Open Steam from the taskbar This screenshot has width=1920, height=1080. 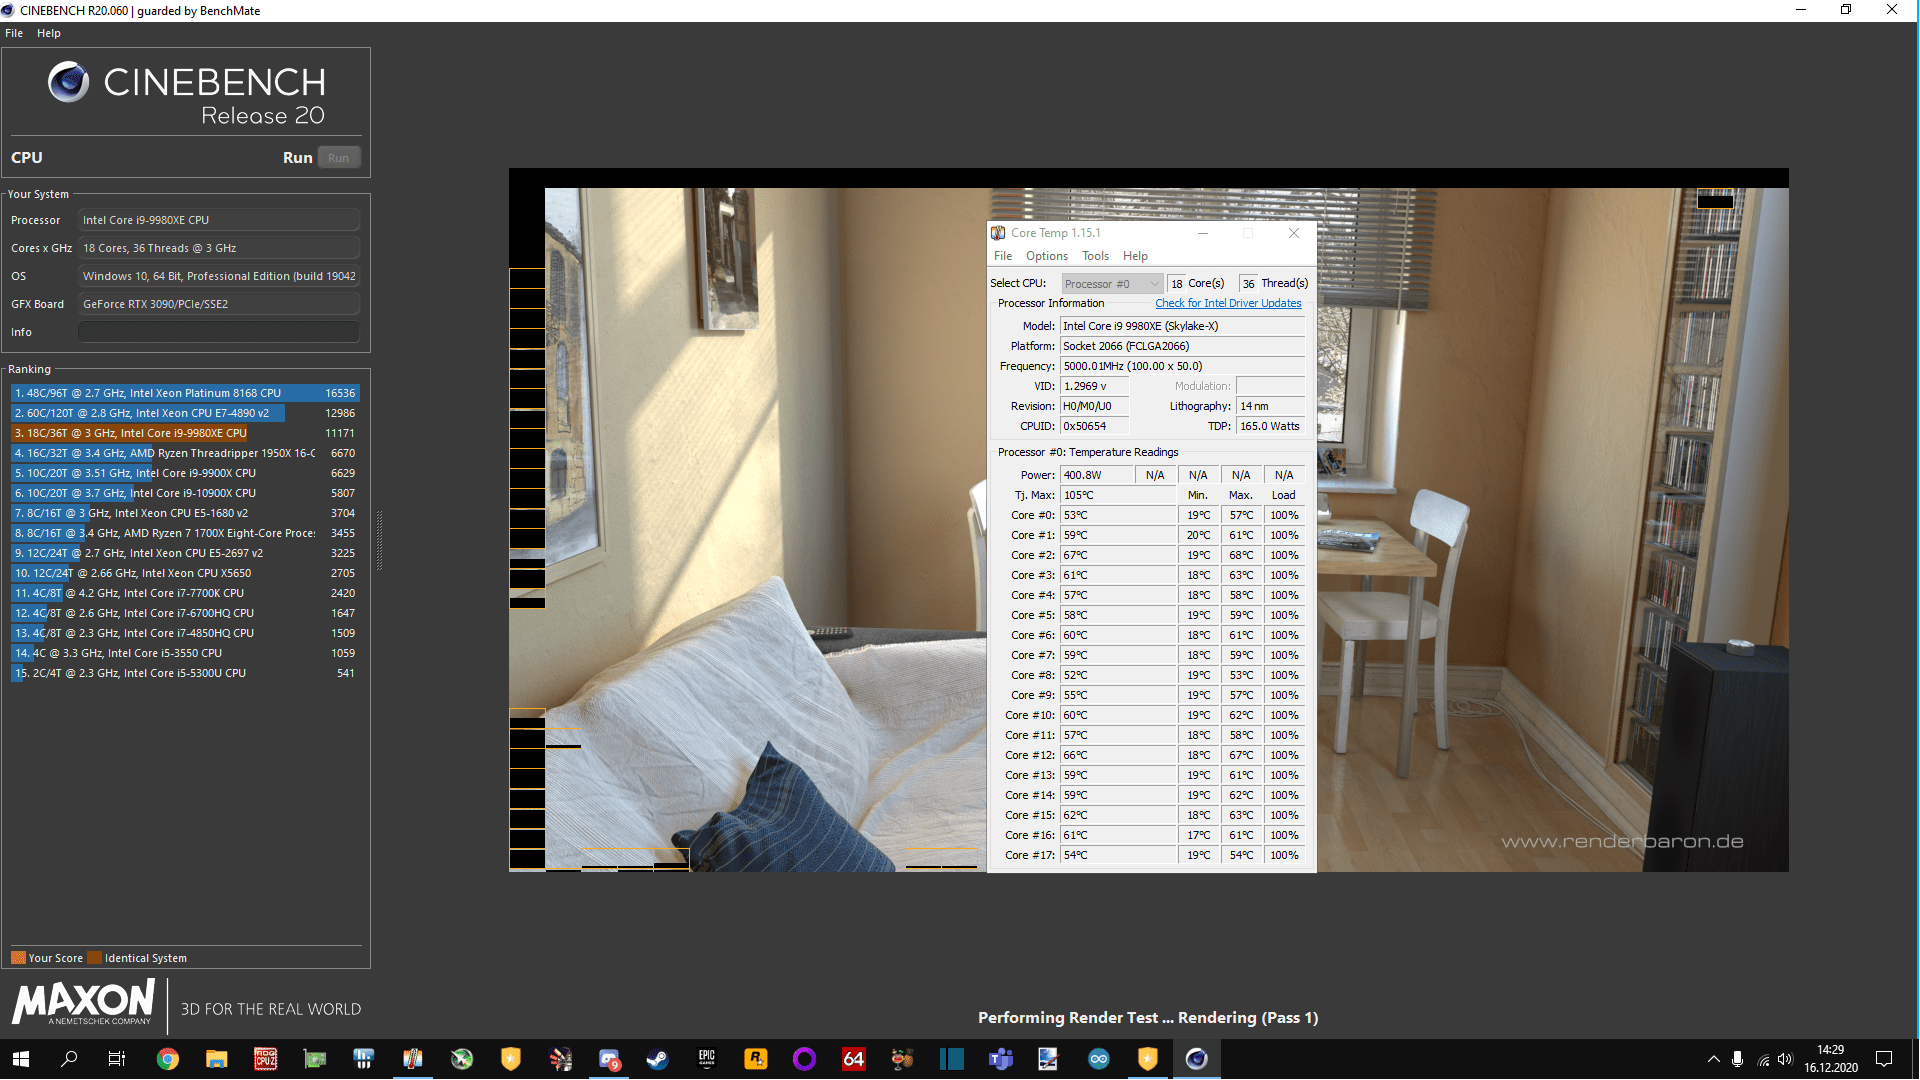pos(657,1059)
